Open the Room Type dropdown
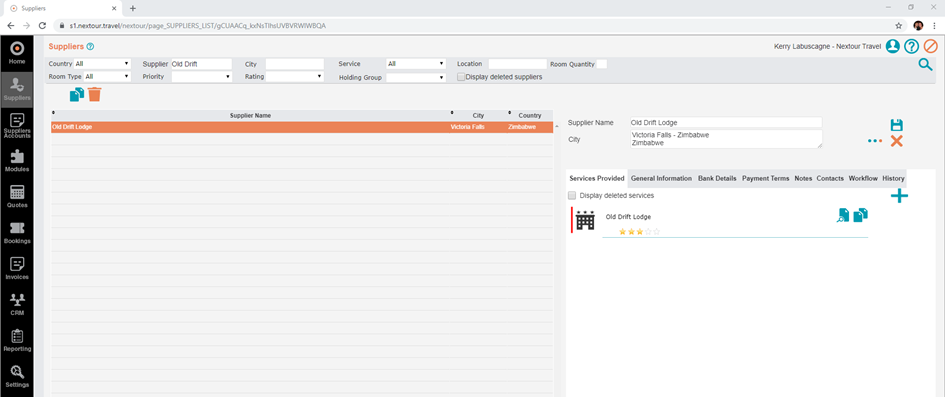 click(107, 77)
